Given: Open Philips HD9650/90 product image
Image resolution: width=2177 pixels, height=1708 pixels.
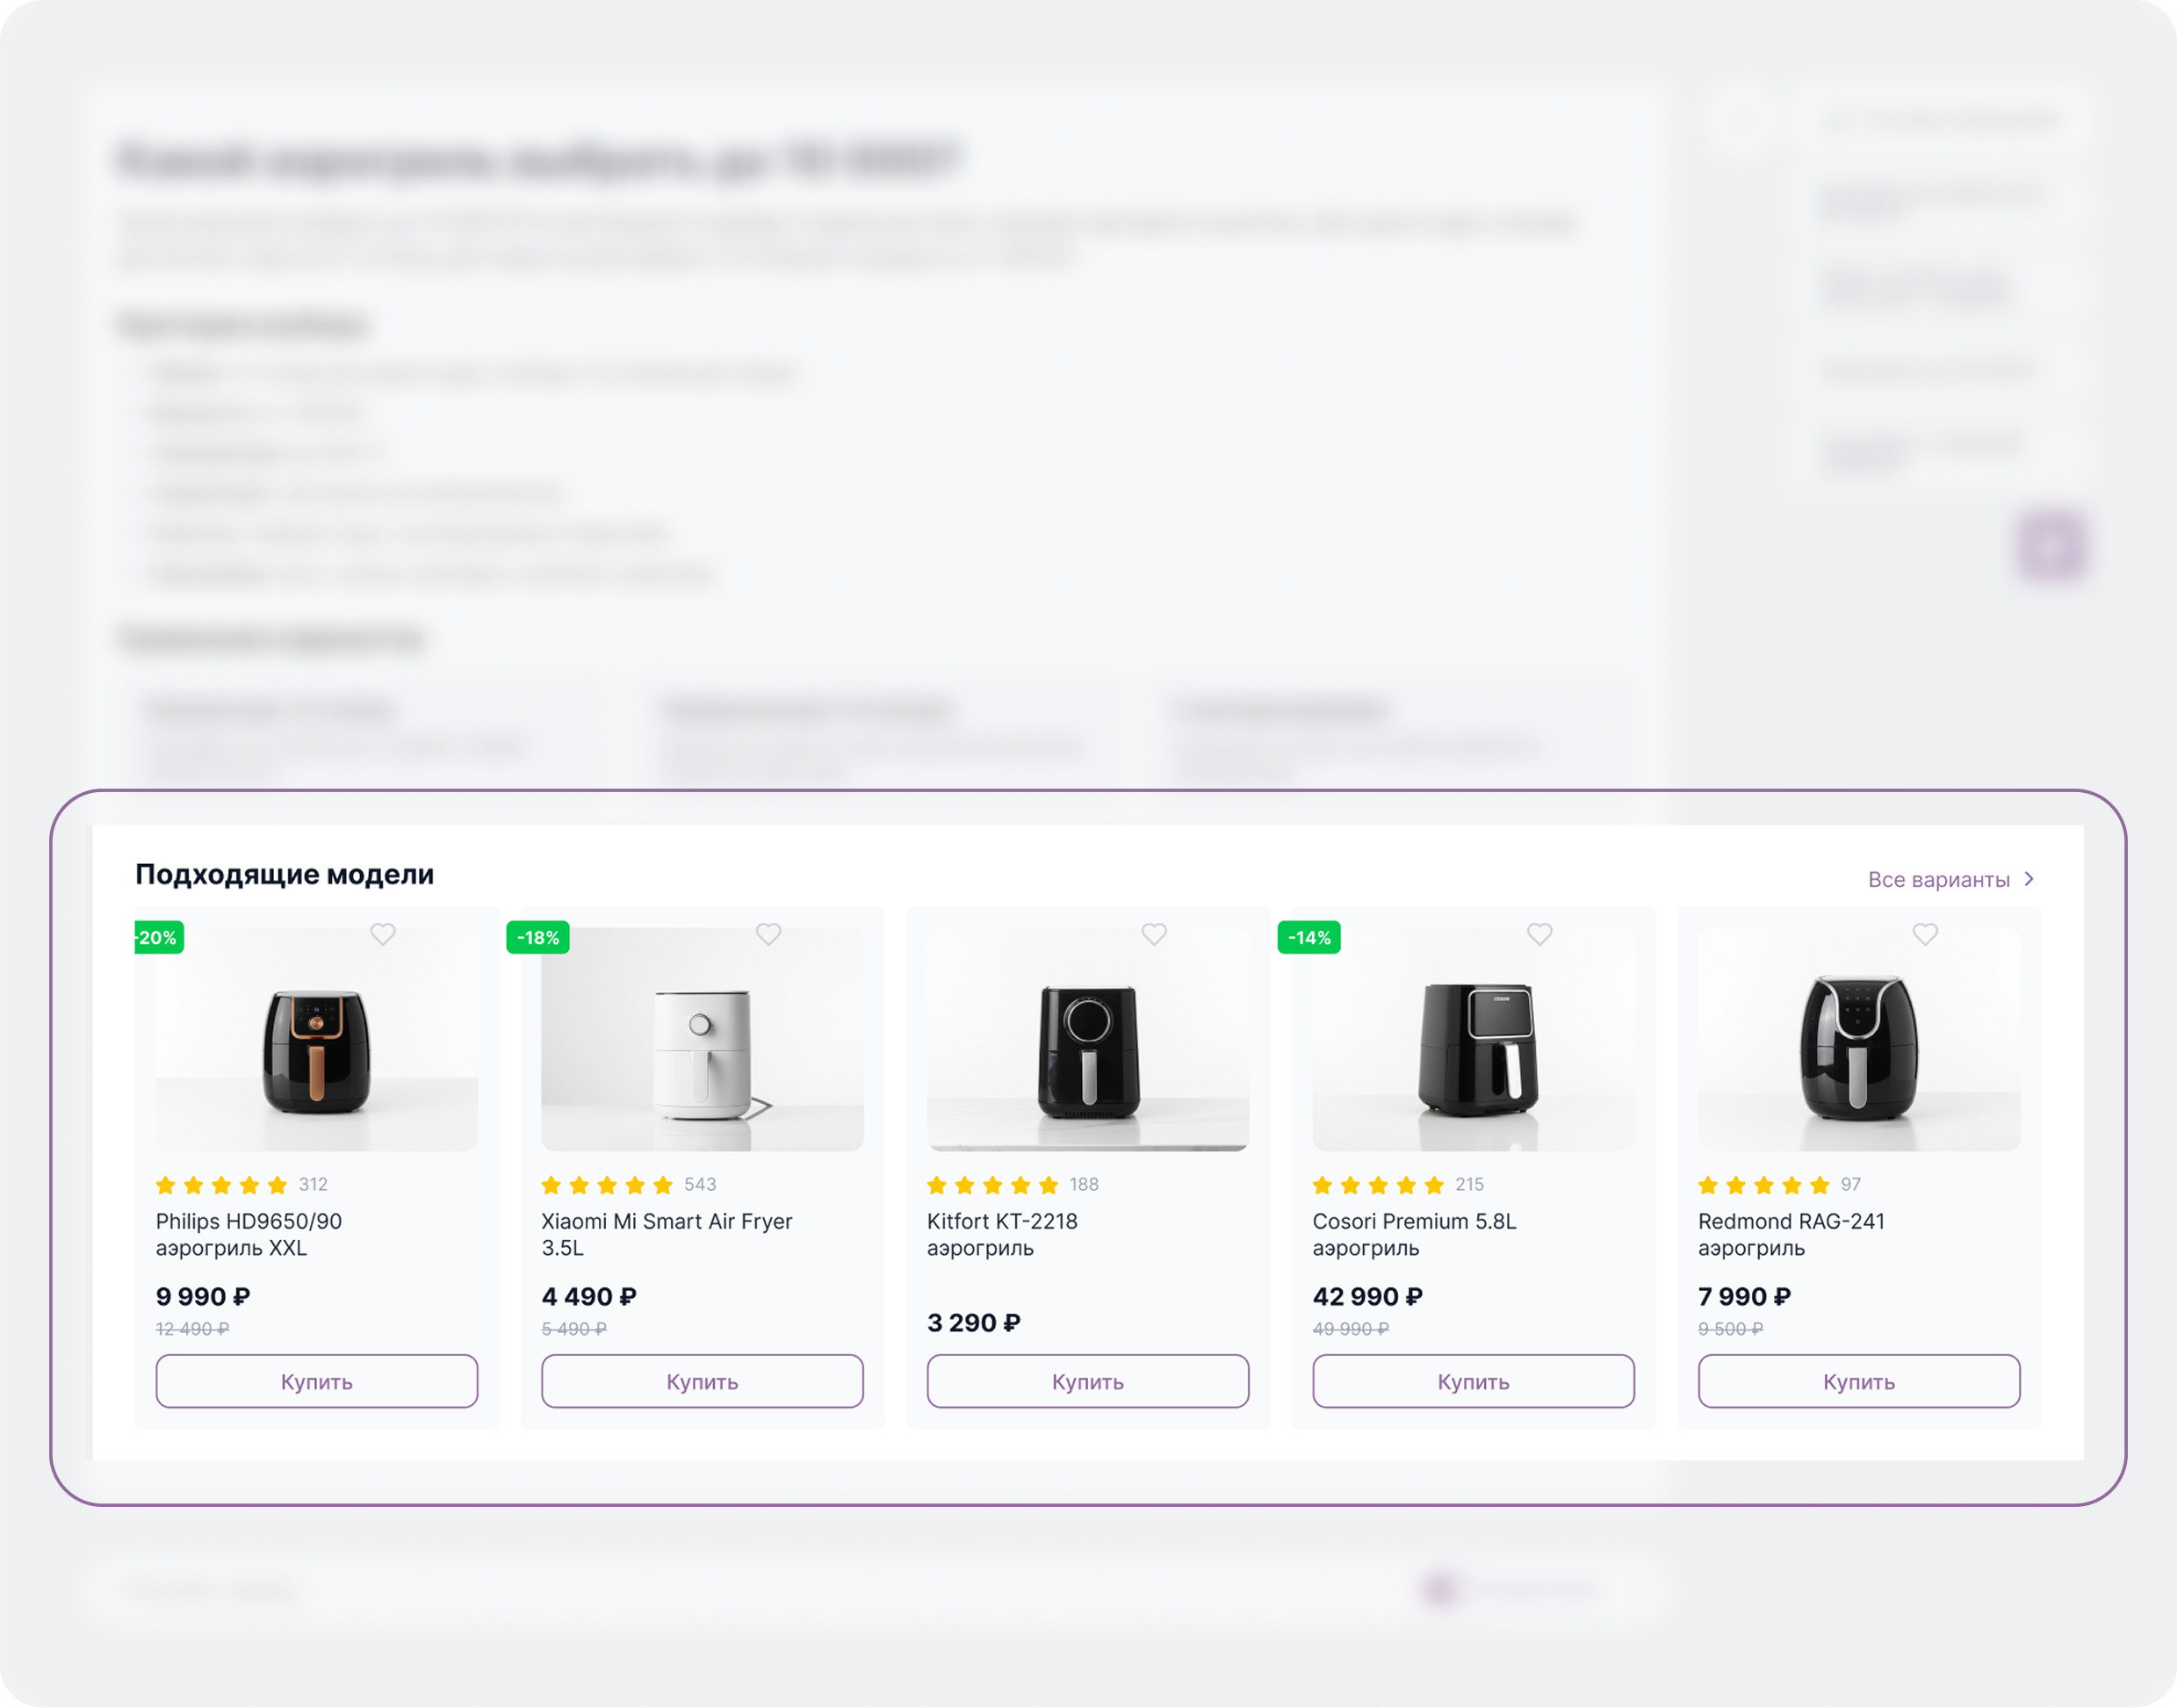Looking at the screenshot, I should pyautogui.click(x=317, y=1040).
